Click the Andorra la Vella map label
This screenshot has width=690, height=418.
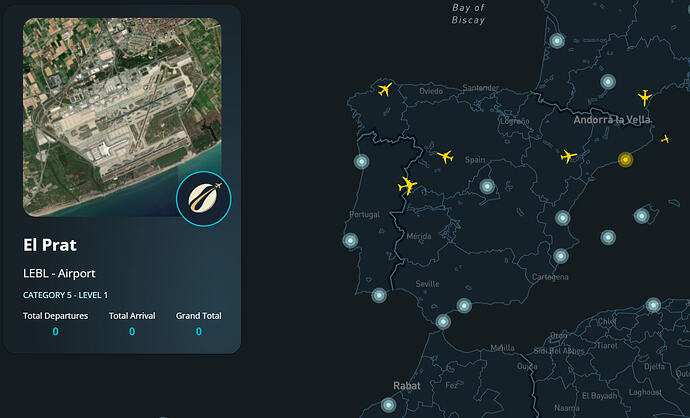(x=613, y=120)
